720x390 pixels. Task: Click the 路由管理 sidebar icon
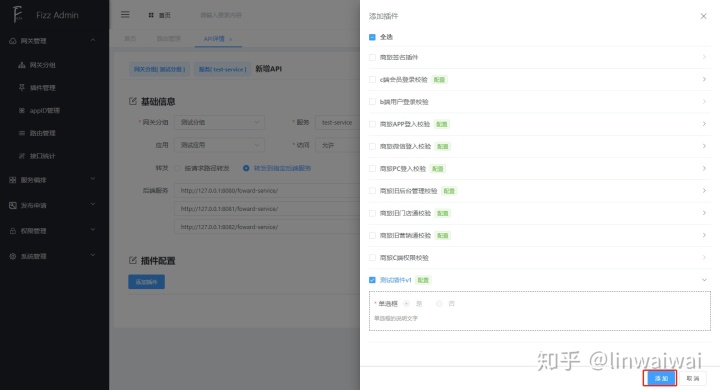point(22,133)
